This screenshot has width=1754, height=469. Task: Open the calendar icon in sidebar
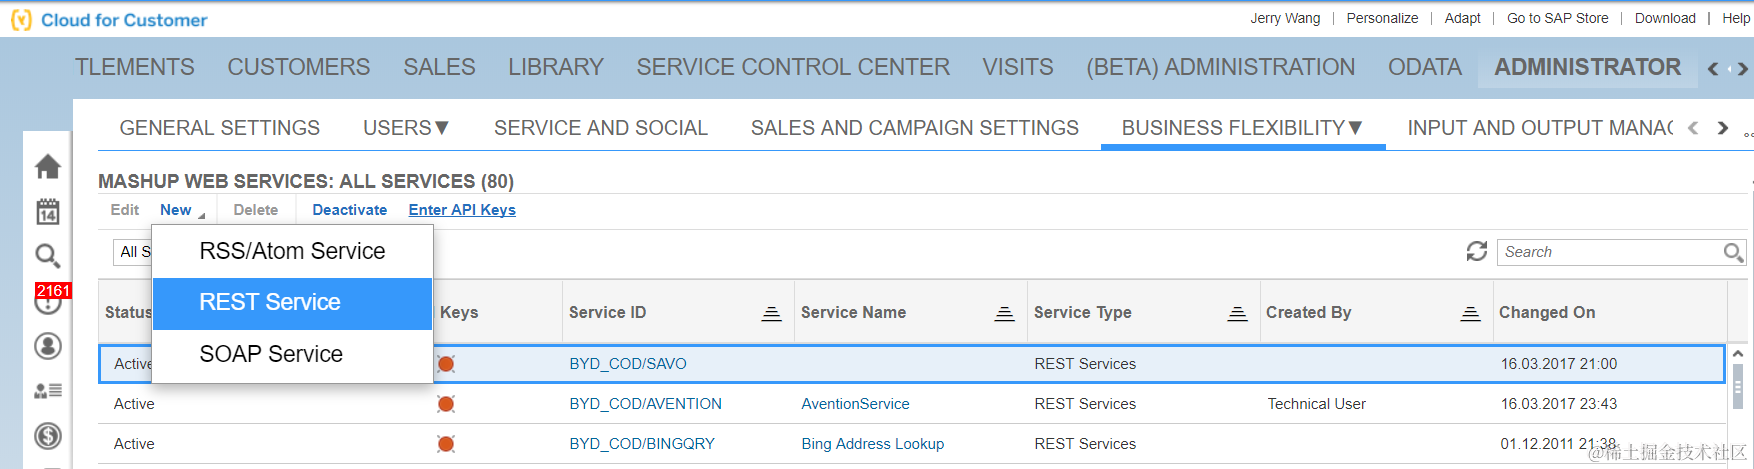[48, 211]
